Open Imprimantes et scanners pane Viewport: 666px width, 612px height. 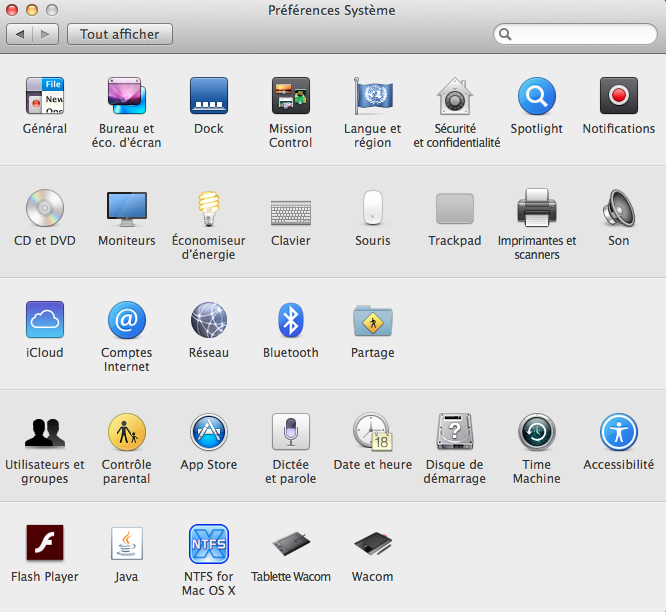coord(536,209)
